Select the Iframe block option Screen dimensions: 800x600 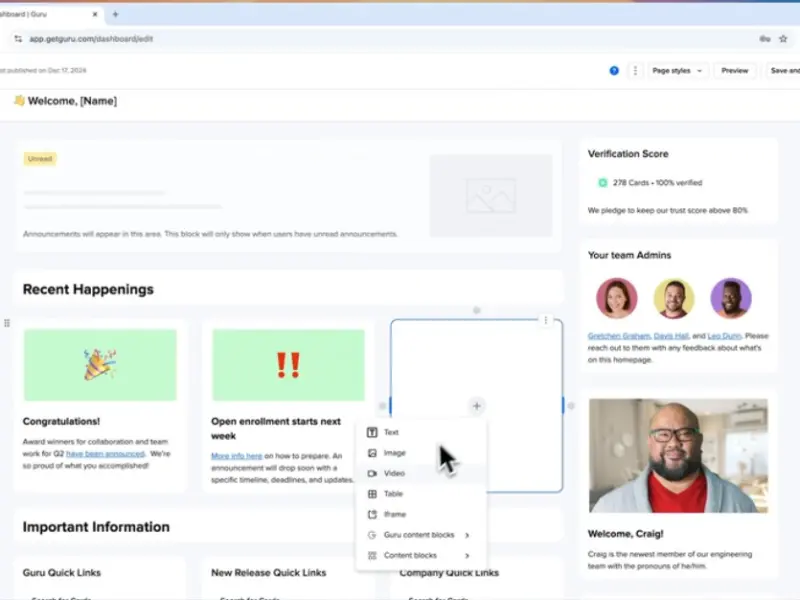point(421,514)
